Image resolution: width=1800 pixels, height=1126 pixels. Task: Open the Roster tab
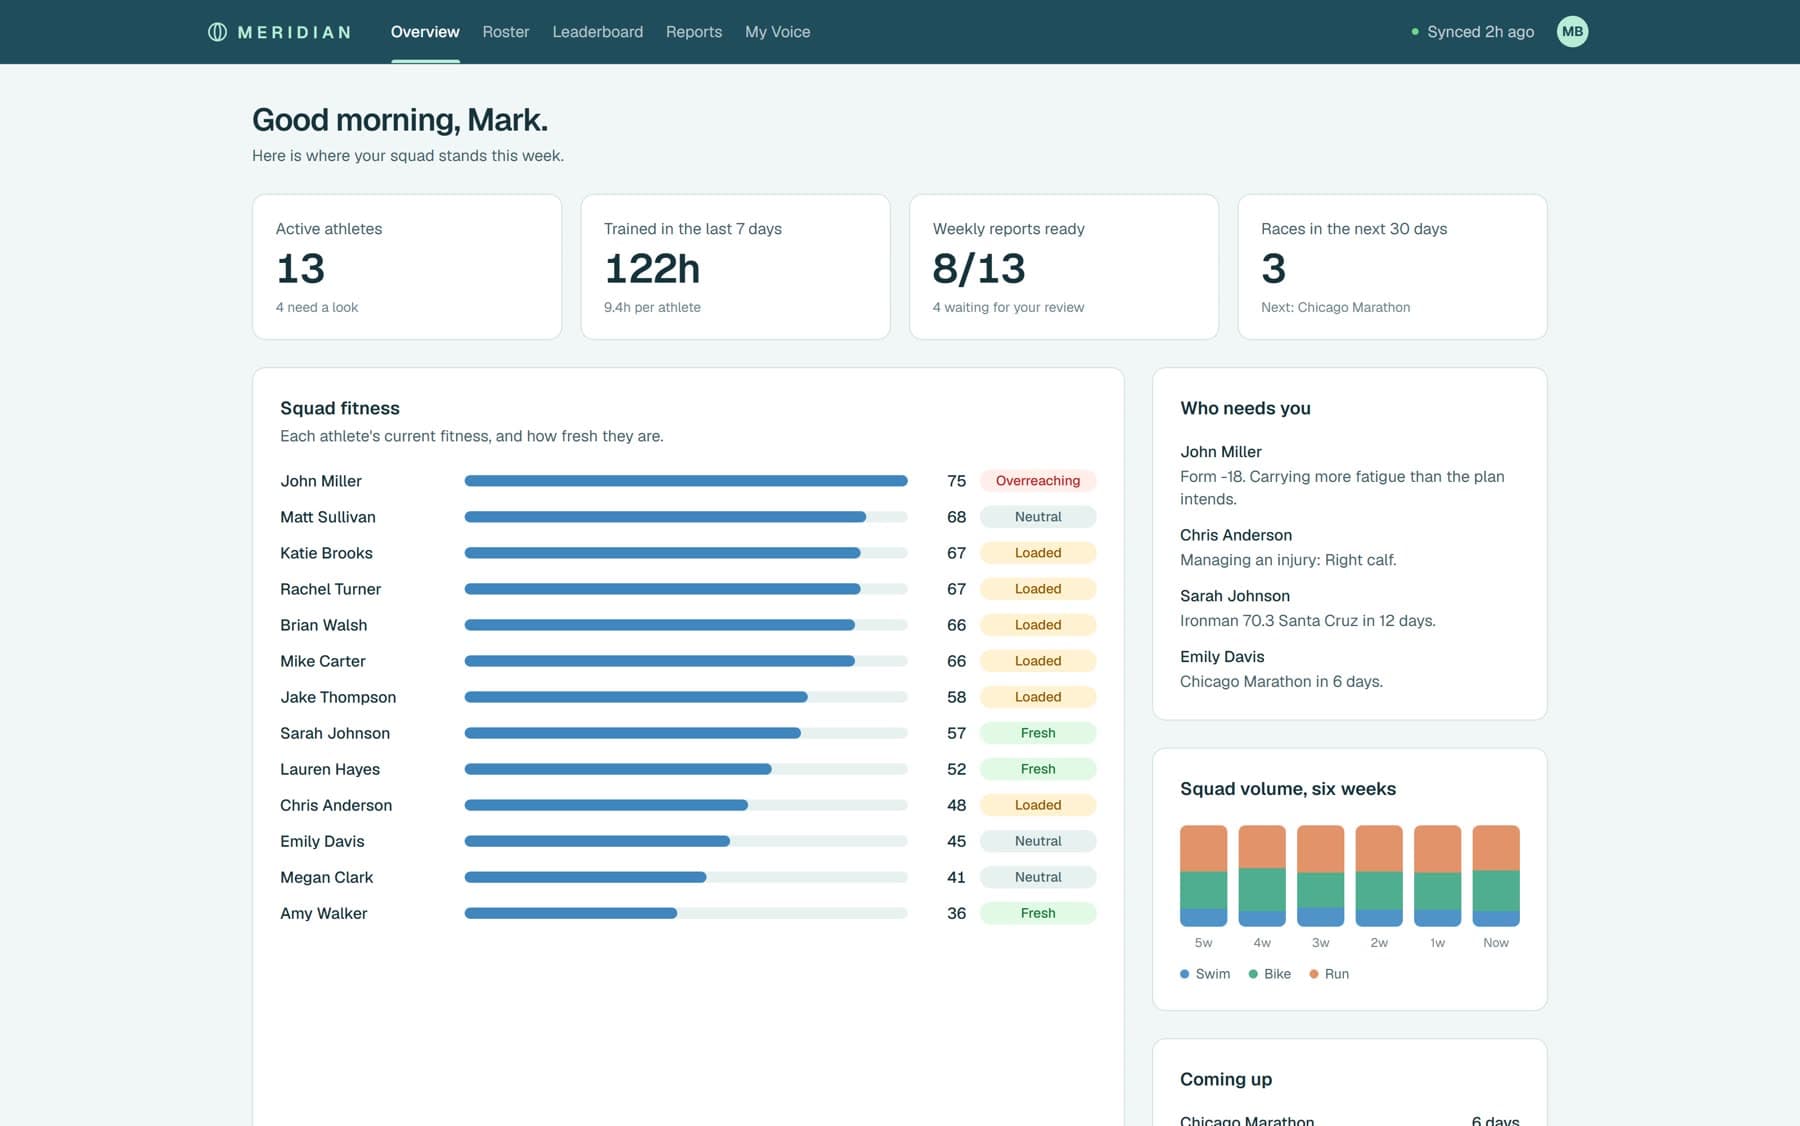pyautogui.click(x=506, y=32)
